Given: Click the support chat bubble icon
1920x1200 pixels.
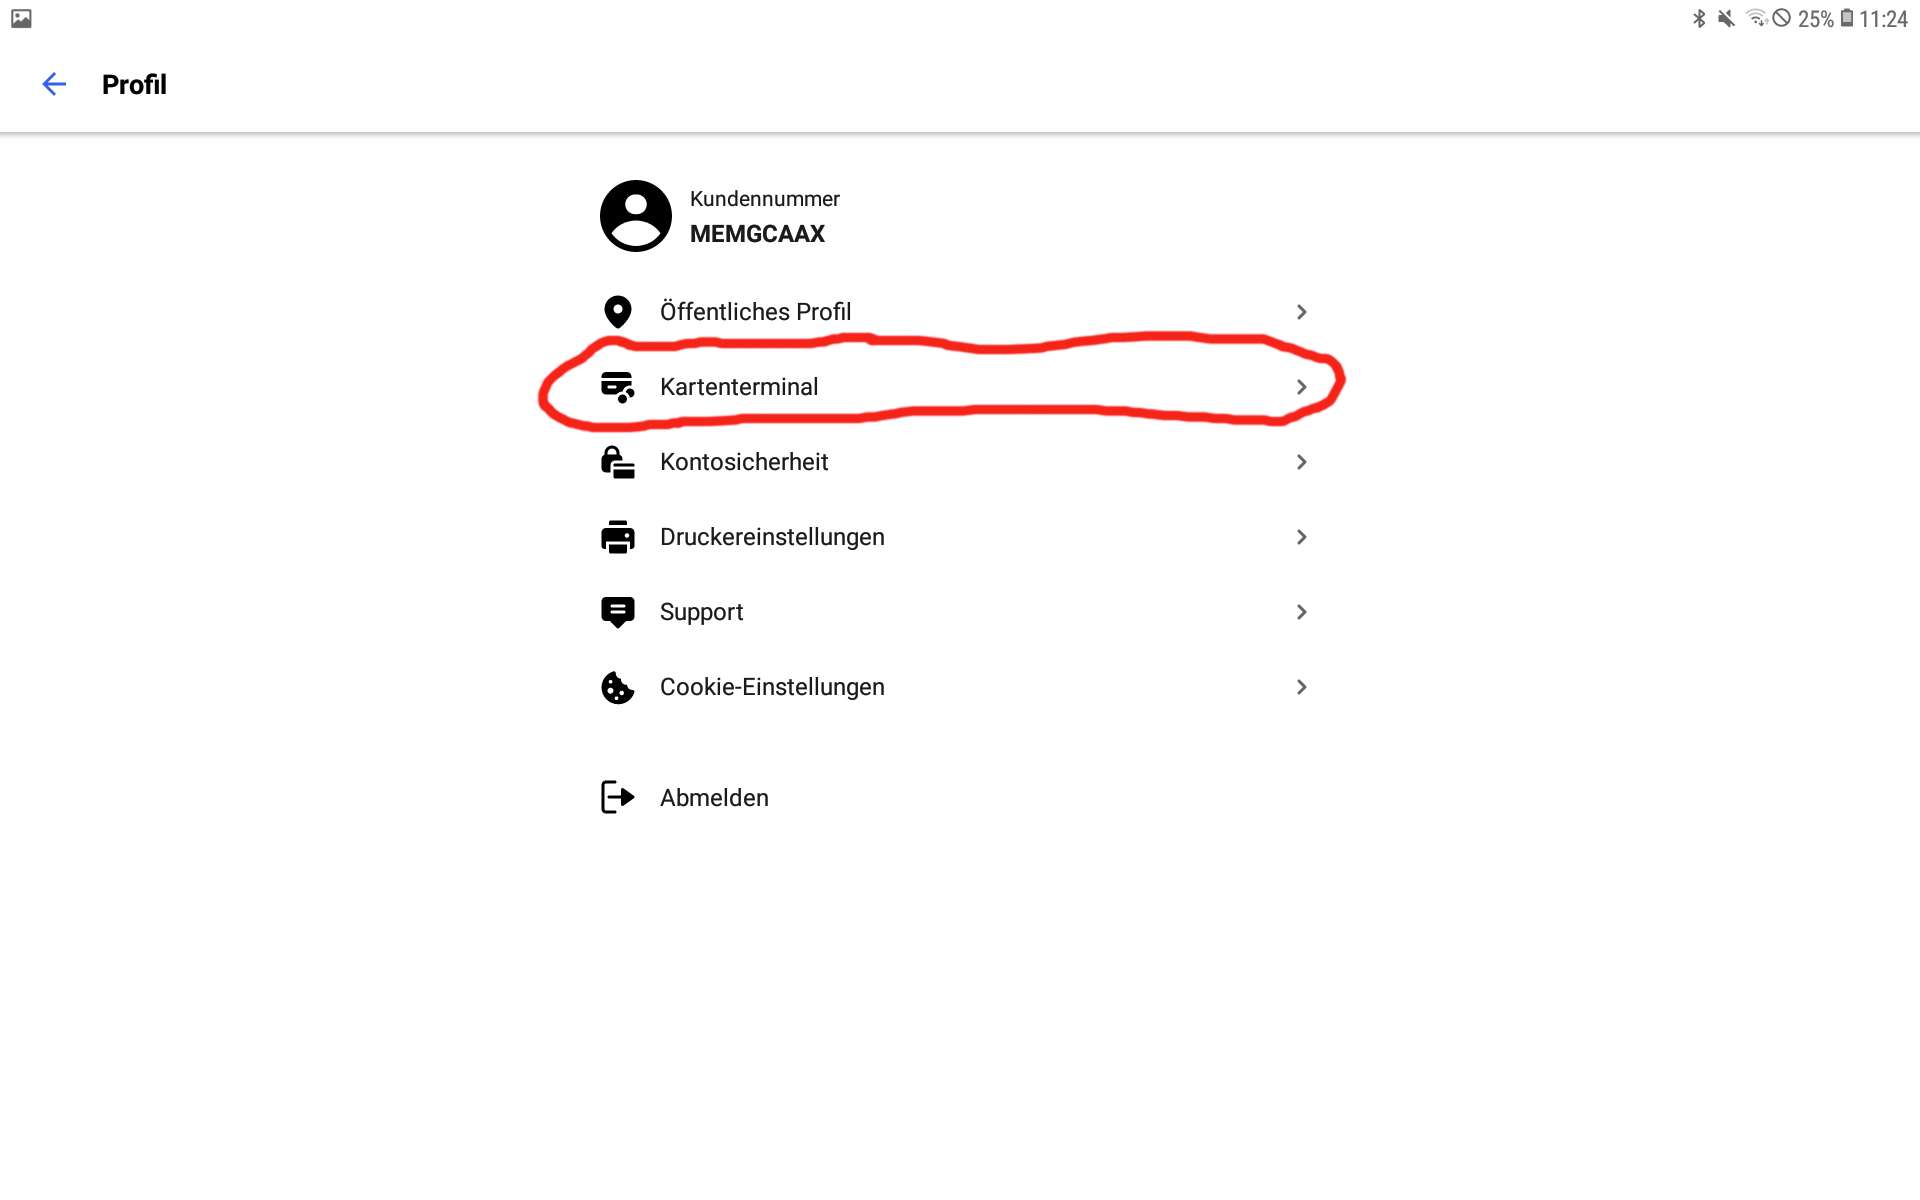Looking at the screenshot, I should click(618, 612).
